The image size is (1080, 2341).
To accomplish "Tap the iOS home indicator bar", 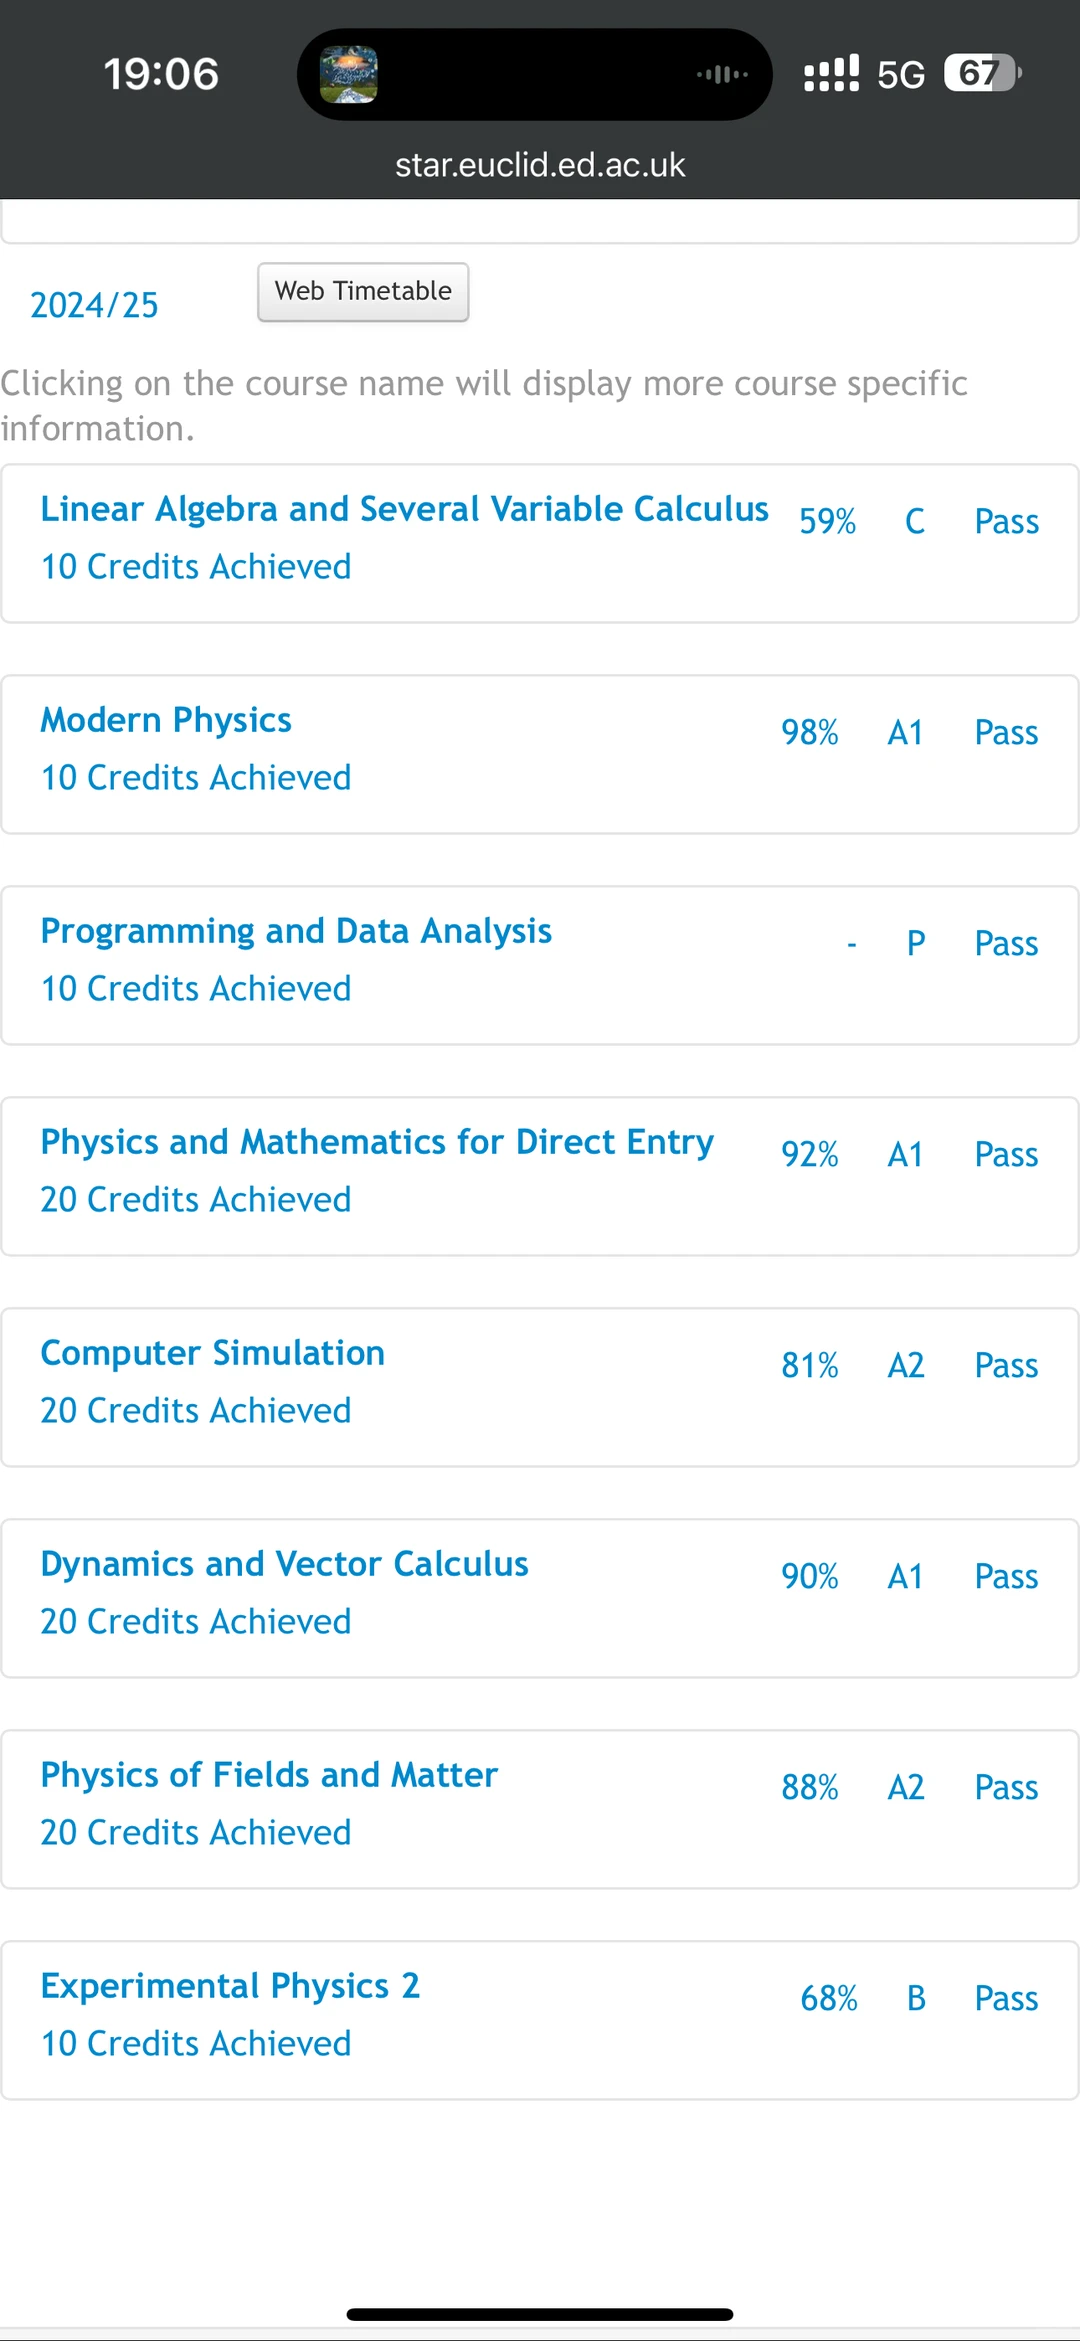I will click(540, 2314).
